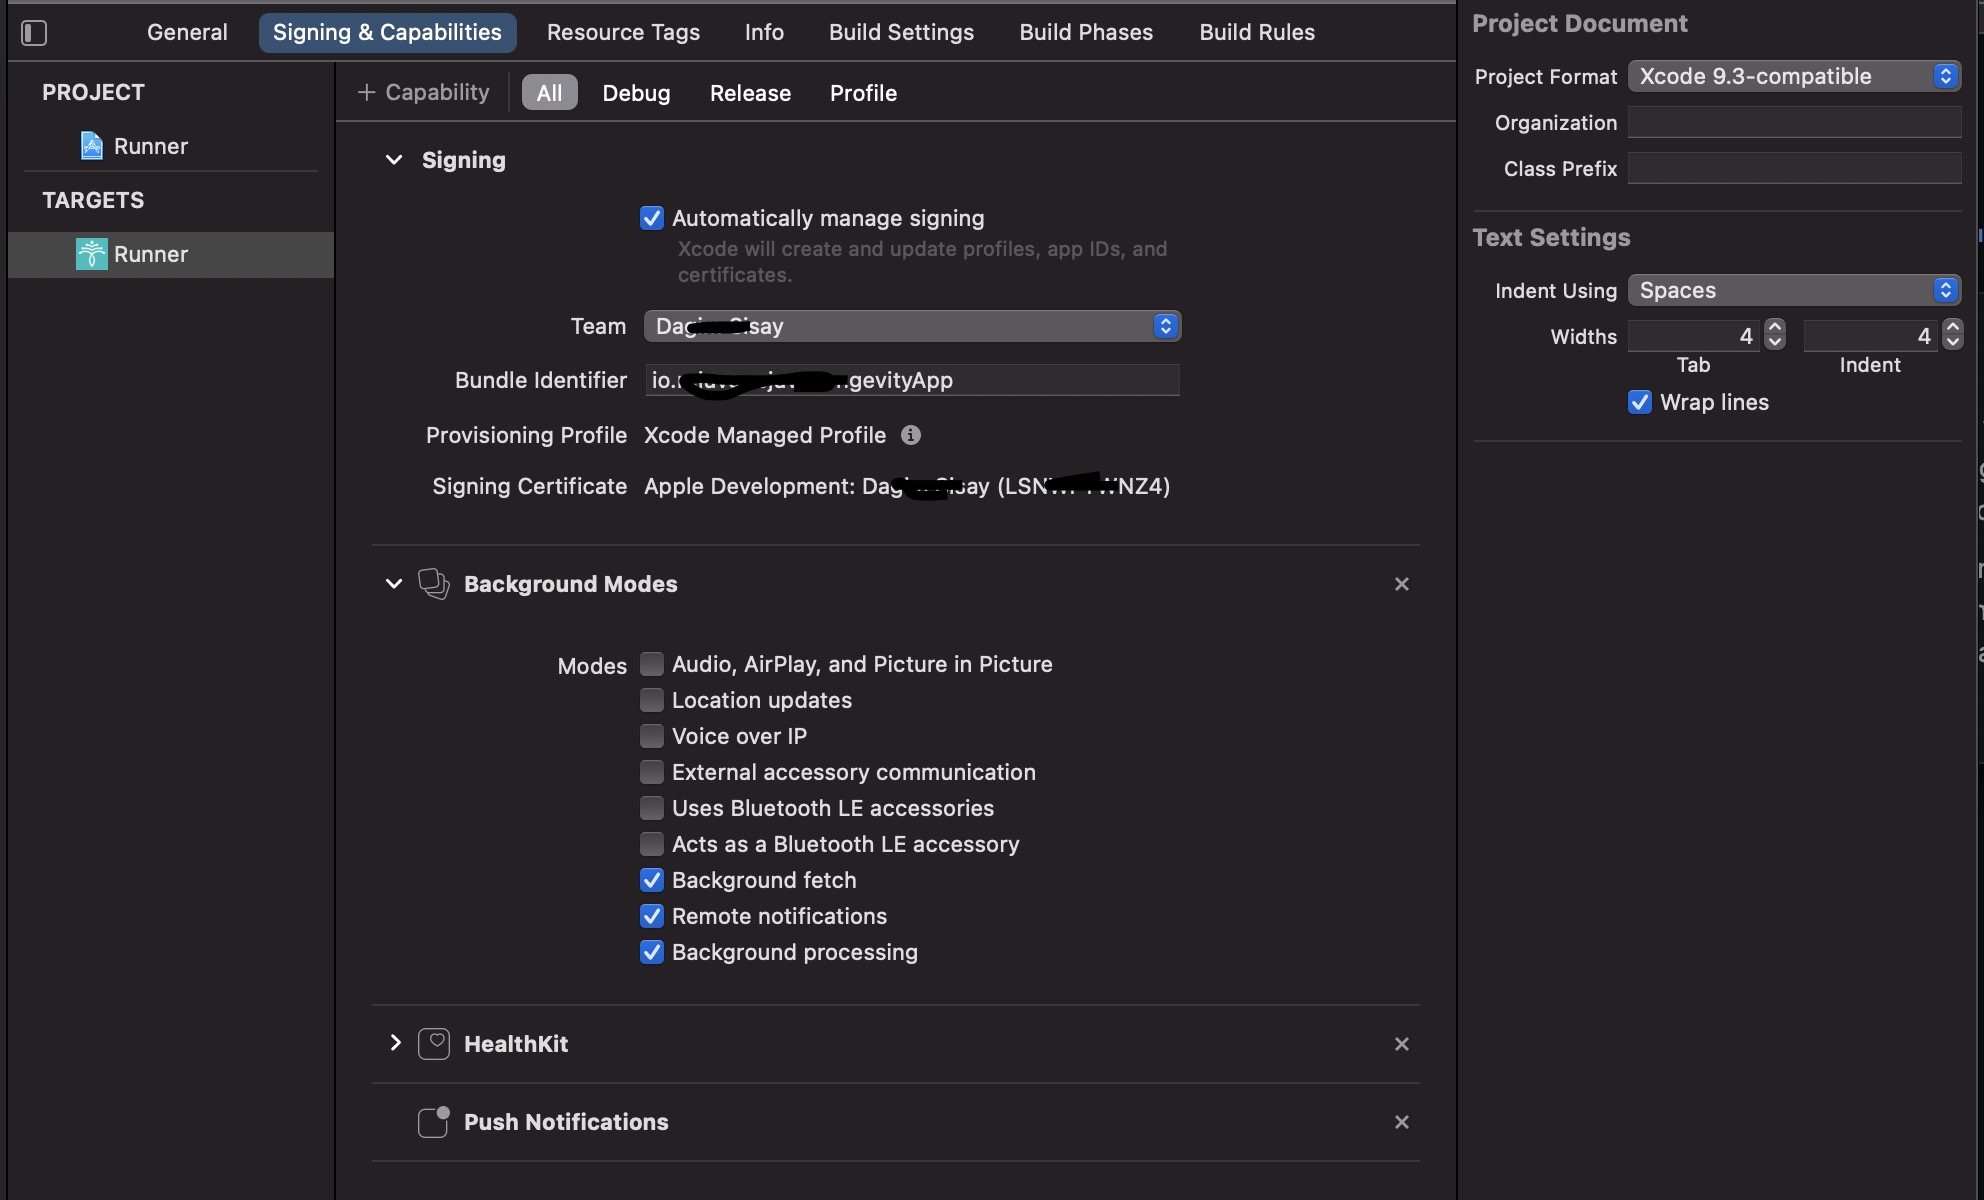The height and width of the screenshot is (1200, 1984).
Task: Expand the HealthKit section
Action: [394, 1043]
